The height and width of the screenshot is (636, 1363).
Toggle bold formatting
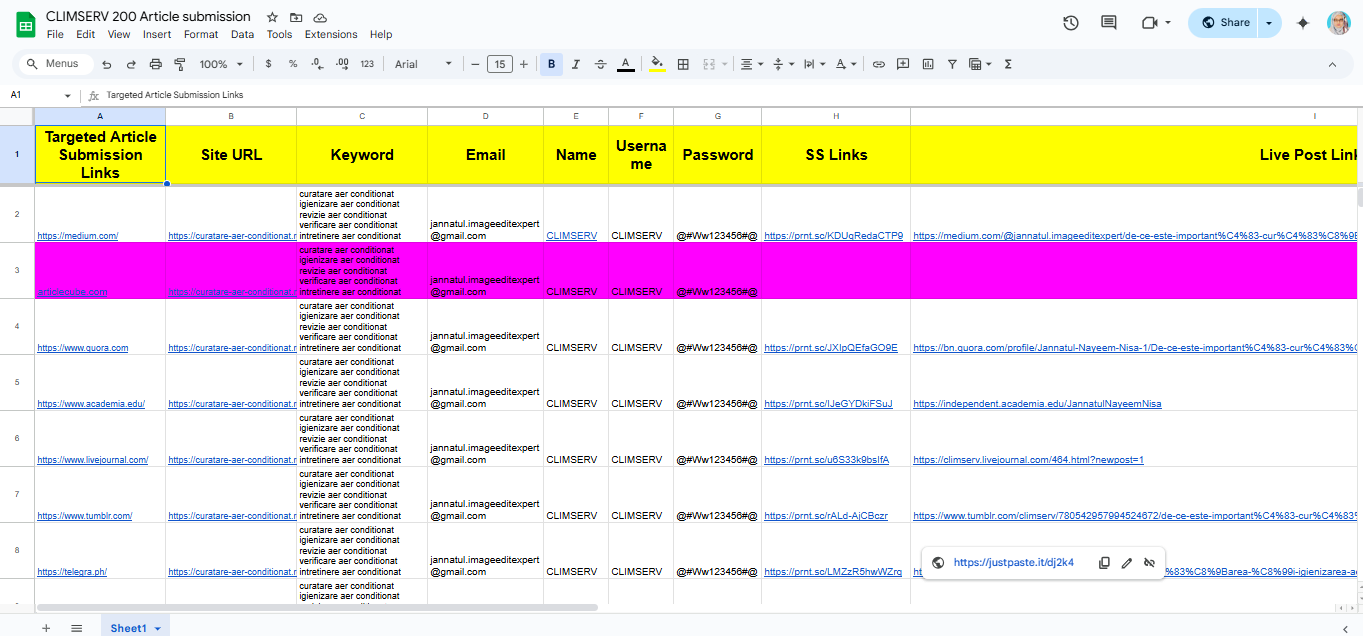[551, 63]
